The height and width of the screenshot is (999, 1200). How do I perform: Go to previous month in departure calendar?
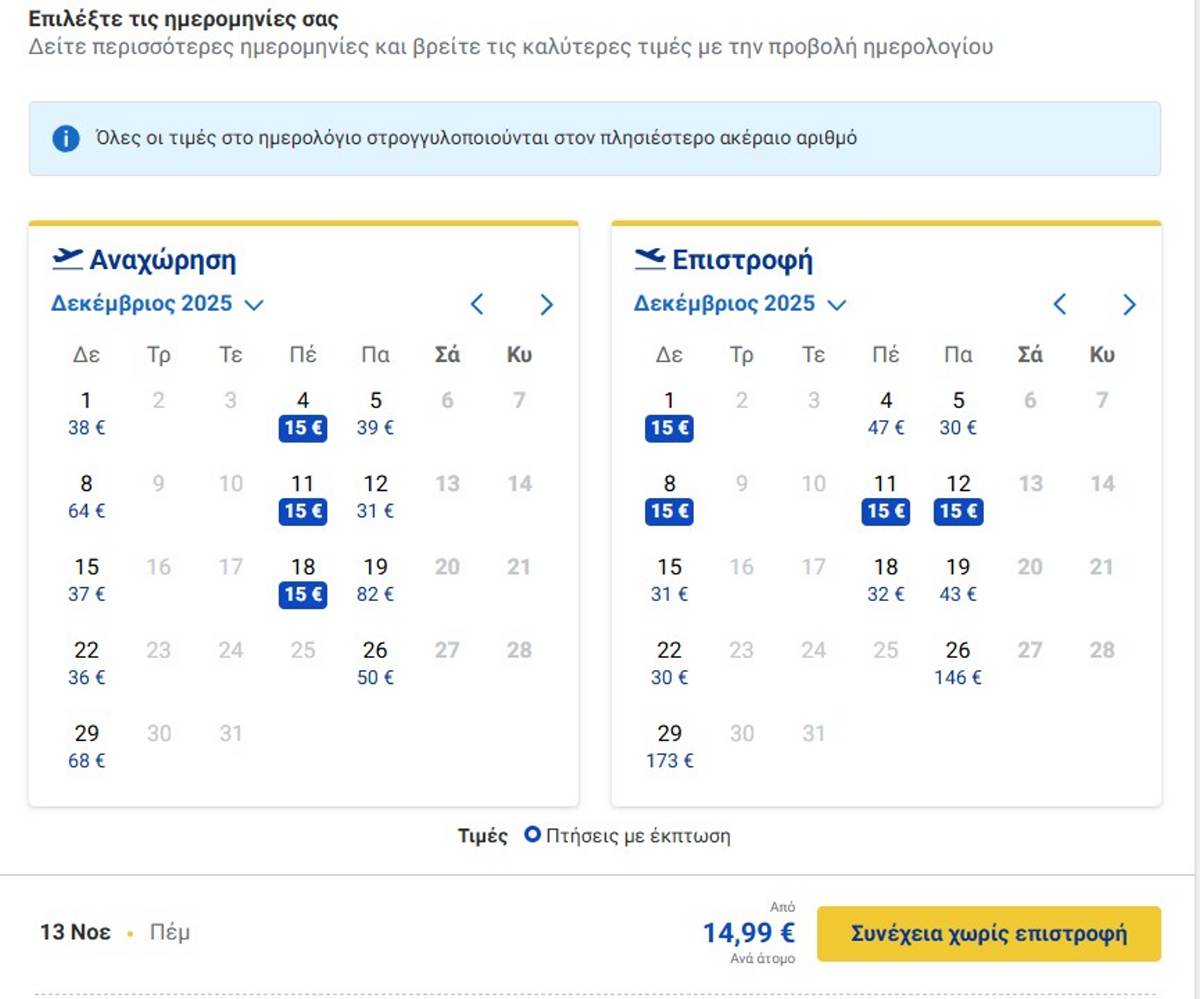click(477, 304)
